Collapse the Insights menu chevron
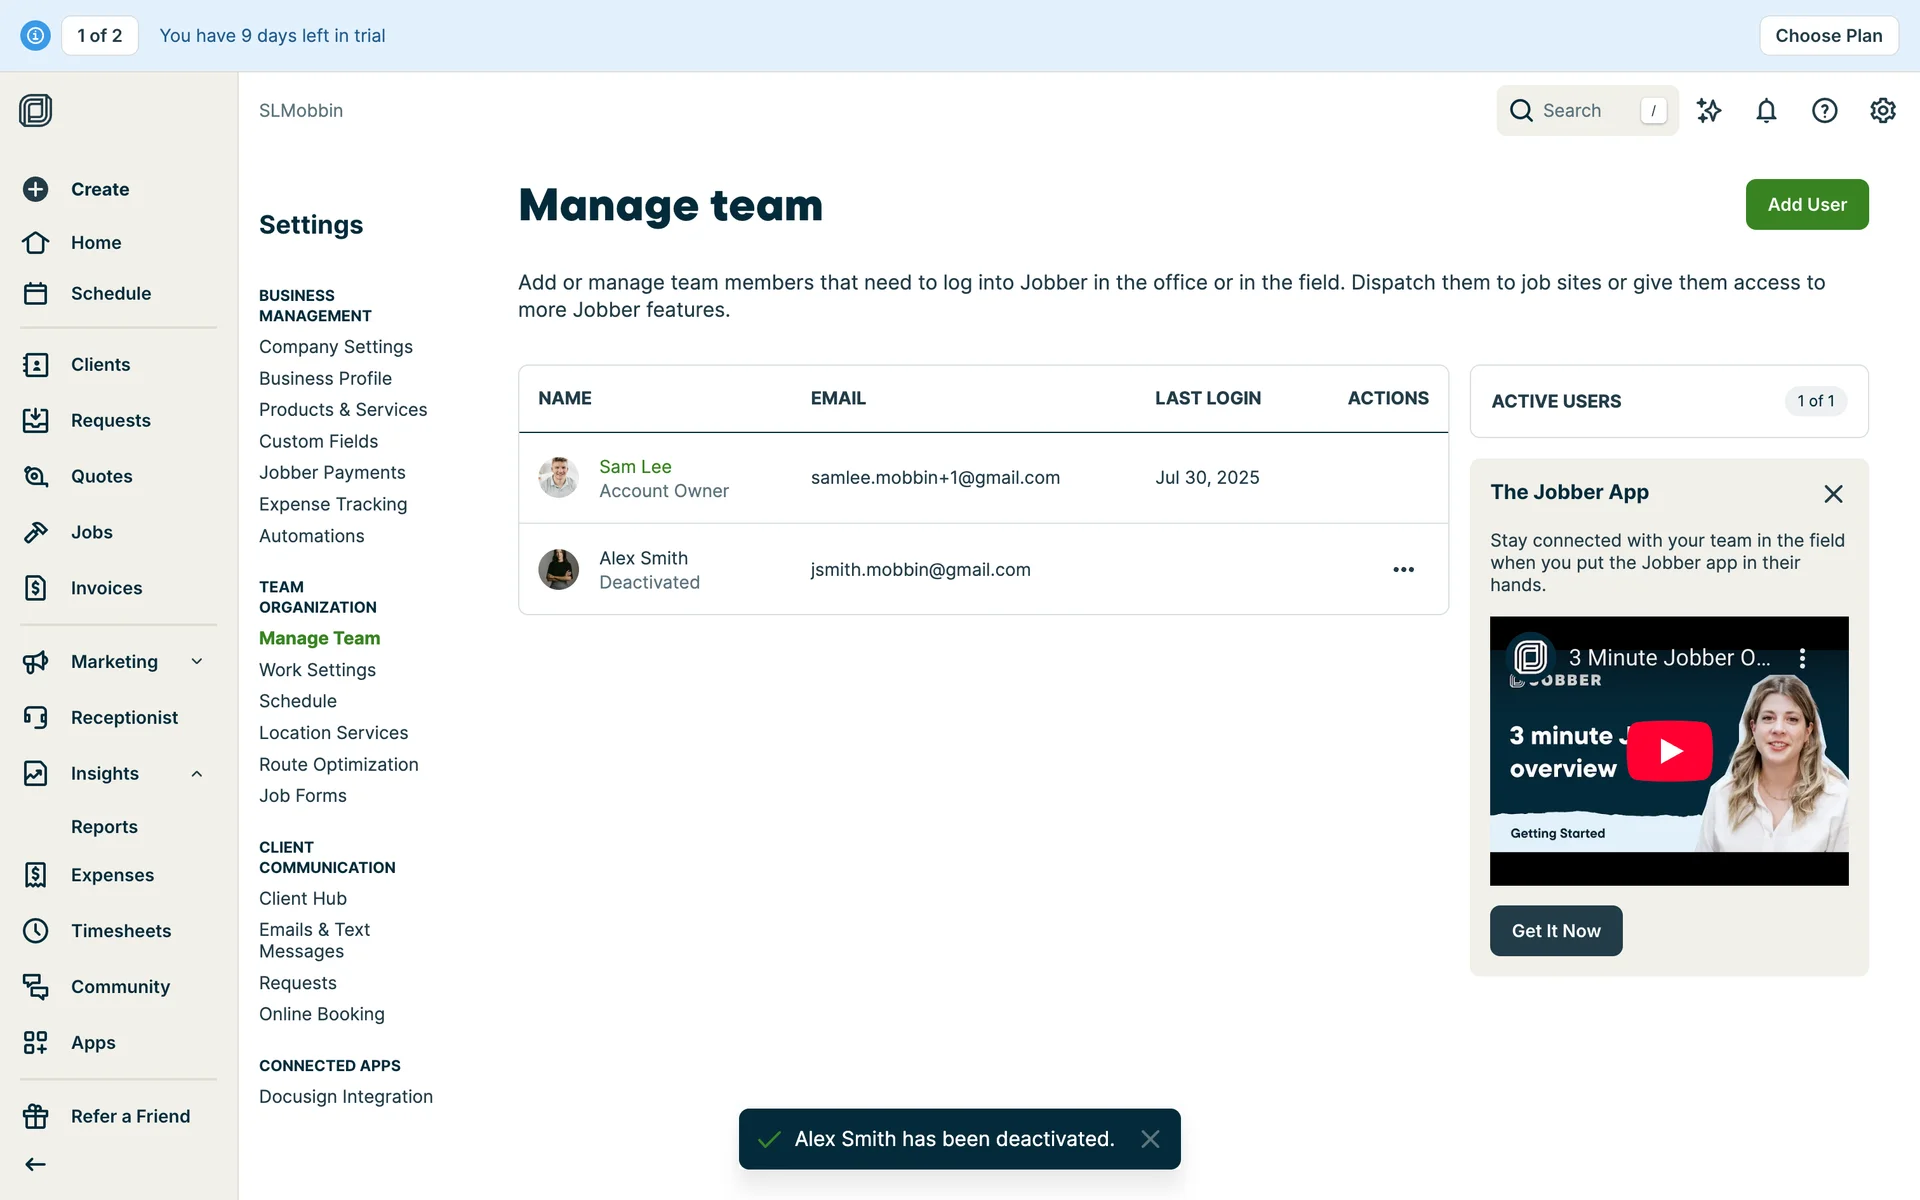 click(197, 773)
